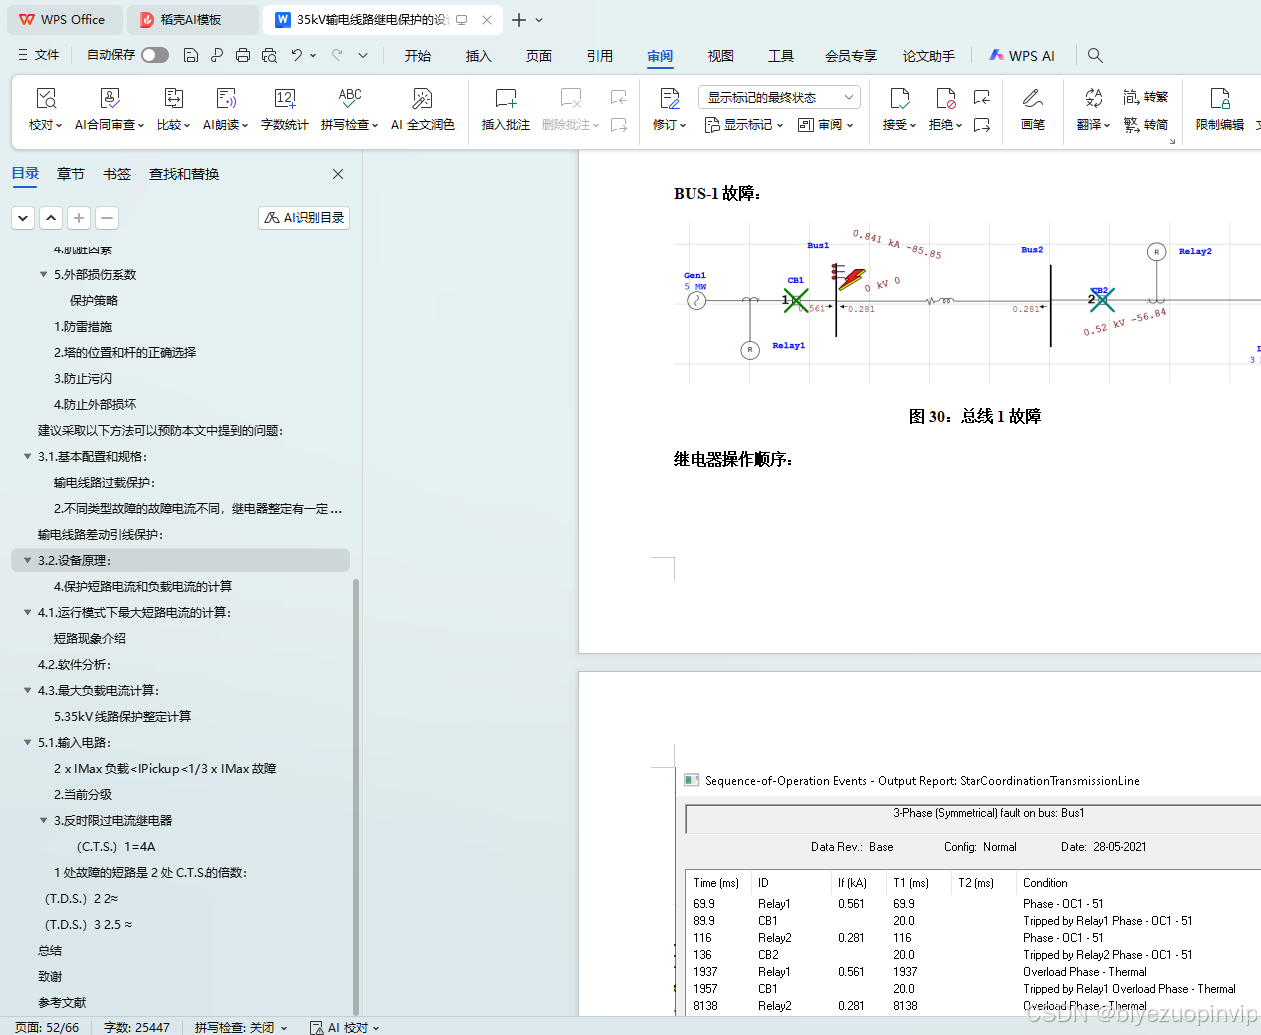Collapse the 3.反时限过电流继电器 outline item
Viewport: 1261px width, 1035px height.
(43, 820)
